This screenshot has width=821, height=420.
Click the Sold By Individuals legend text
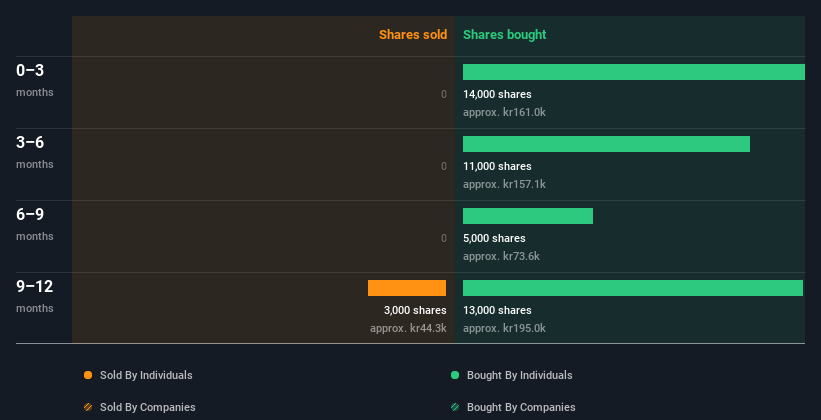[146, 375]
